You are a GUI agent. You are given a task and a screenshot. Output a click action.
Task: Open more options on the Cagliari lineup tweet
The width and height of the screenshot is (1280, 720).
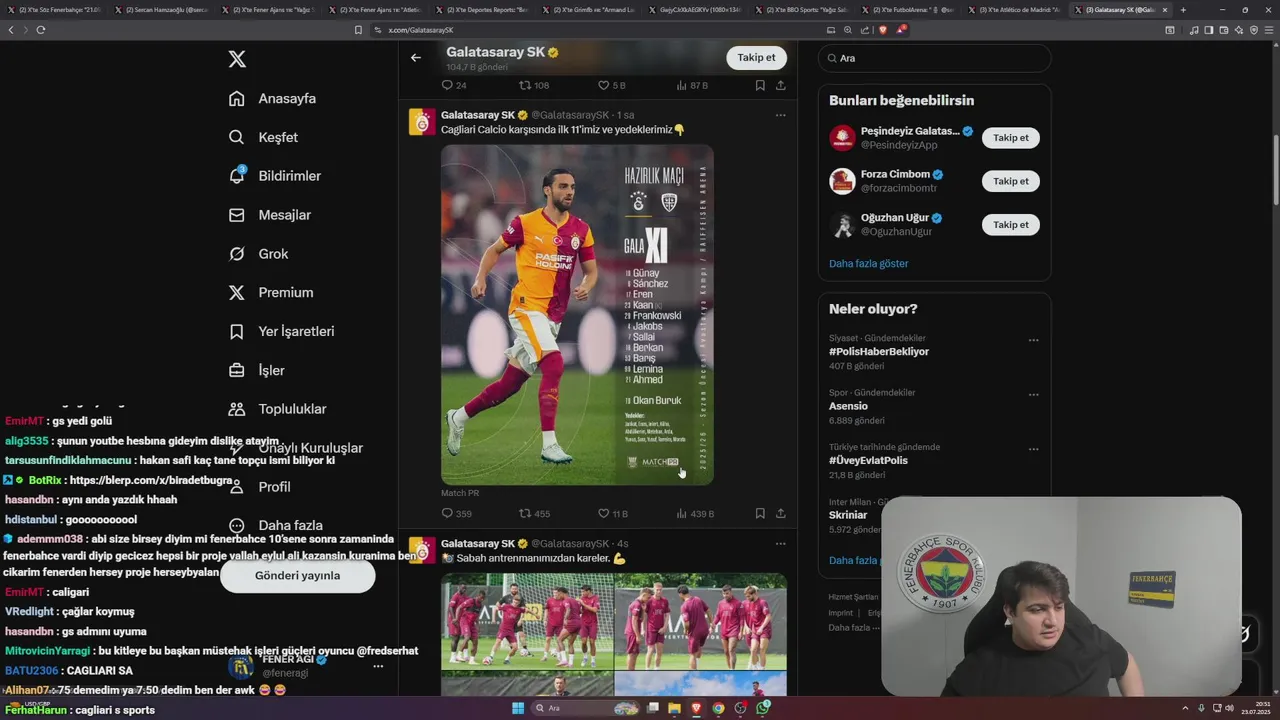pyautogui.click(x=780, y=115)
